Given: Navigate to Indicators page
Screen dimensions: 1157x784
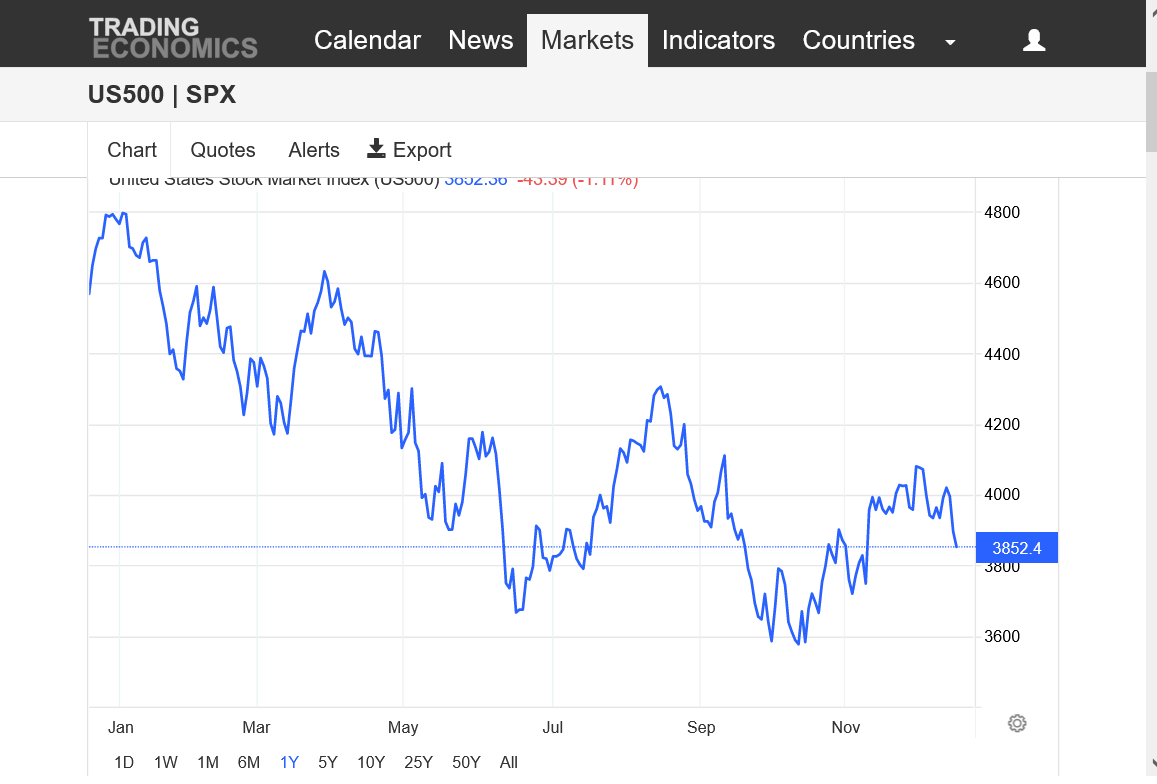Looking at the screenshot, I should click(x=718, y=40).
